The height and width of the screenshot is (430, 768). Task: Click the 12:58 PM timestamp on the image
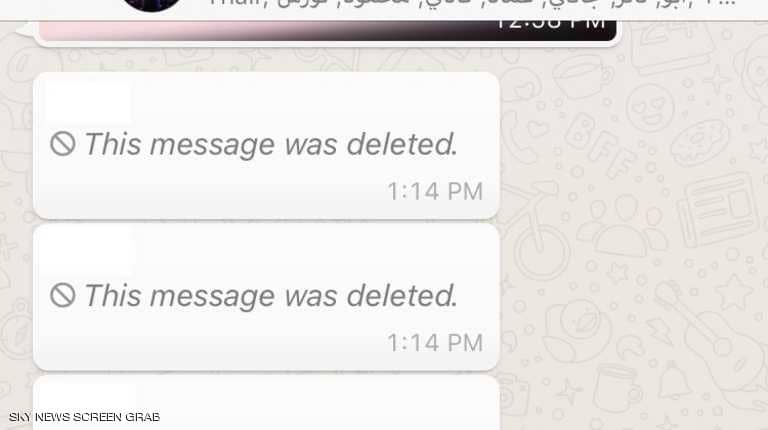coord(551,24)
